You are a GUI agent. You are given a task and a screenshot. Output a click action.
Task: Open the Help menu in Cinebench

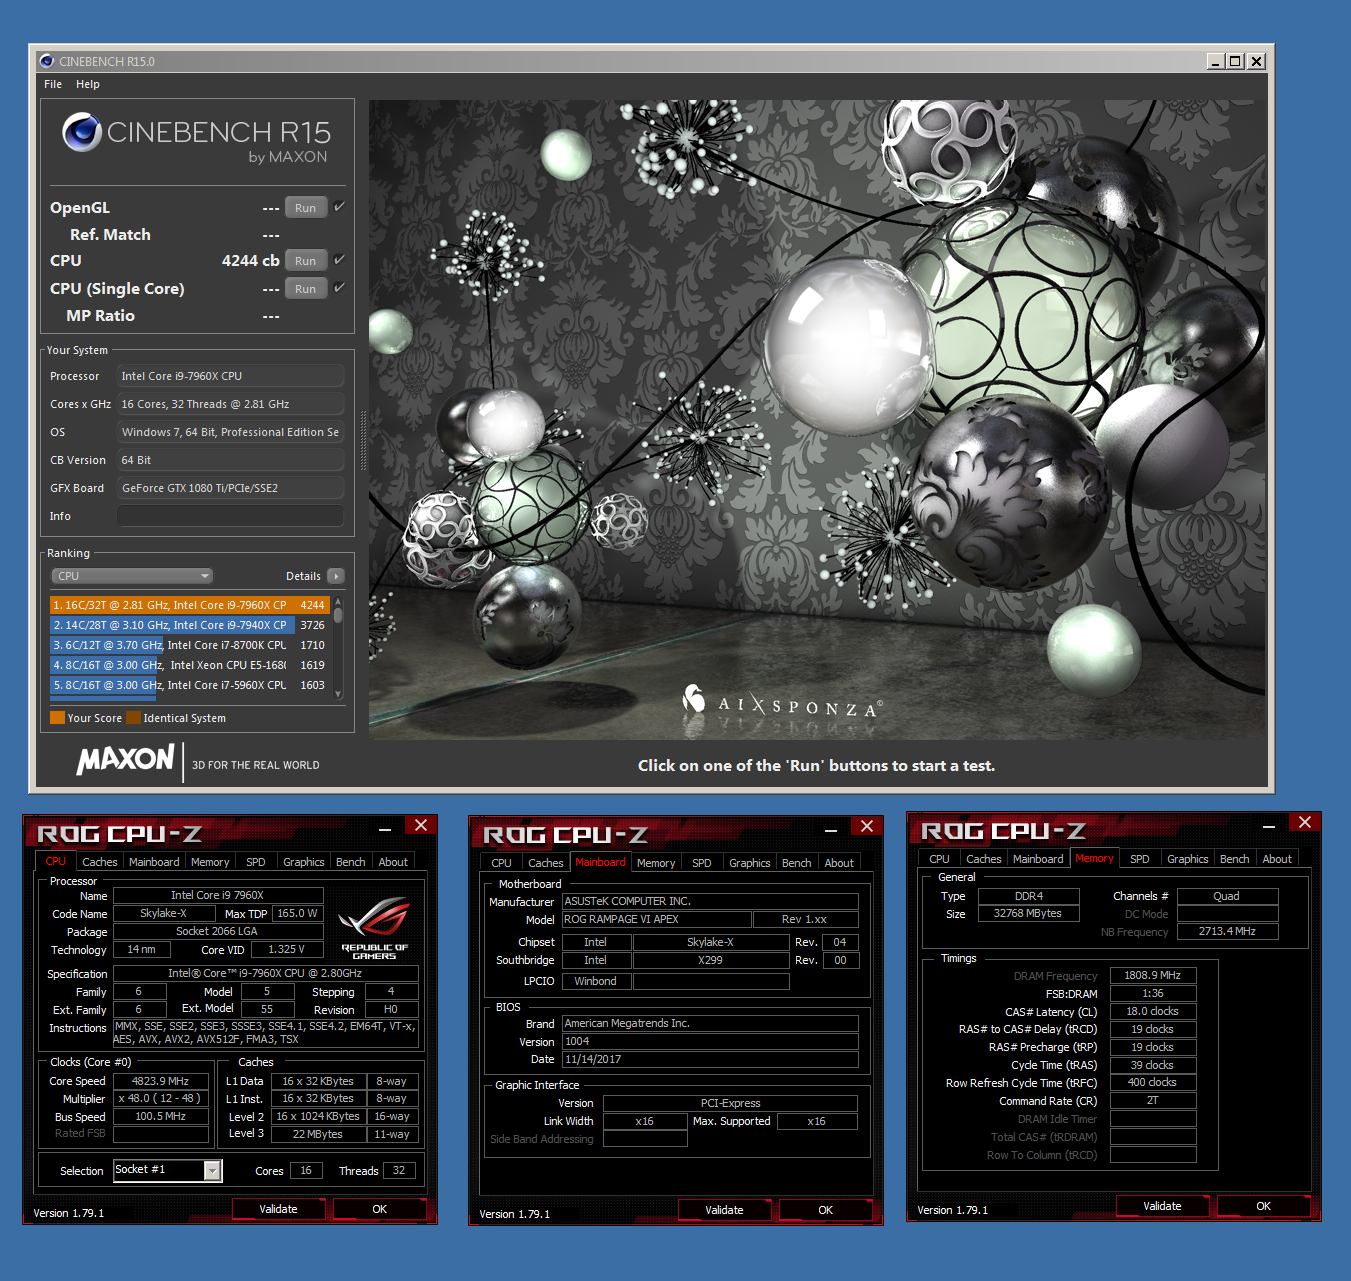click(x=88, y=84)
